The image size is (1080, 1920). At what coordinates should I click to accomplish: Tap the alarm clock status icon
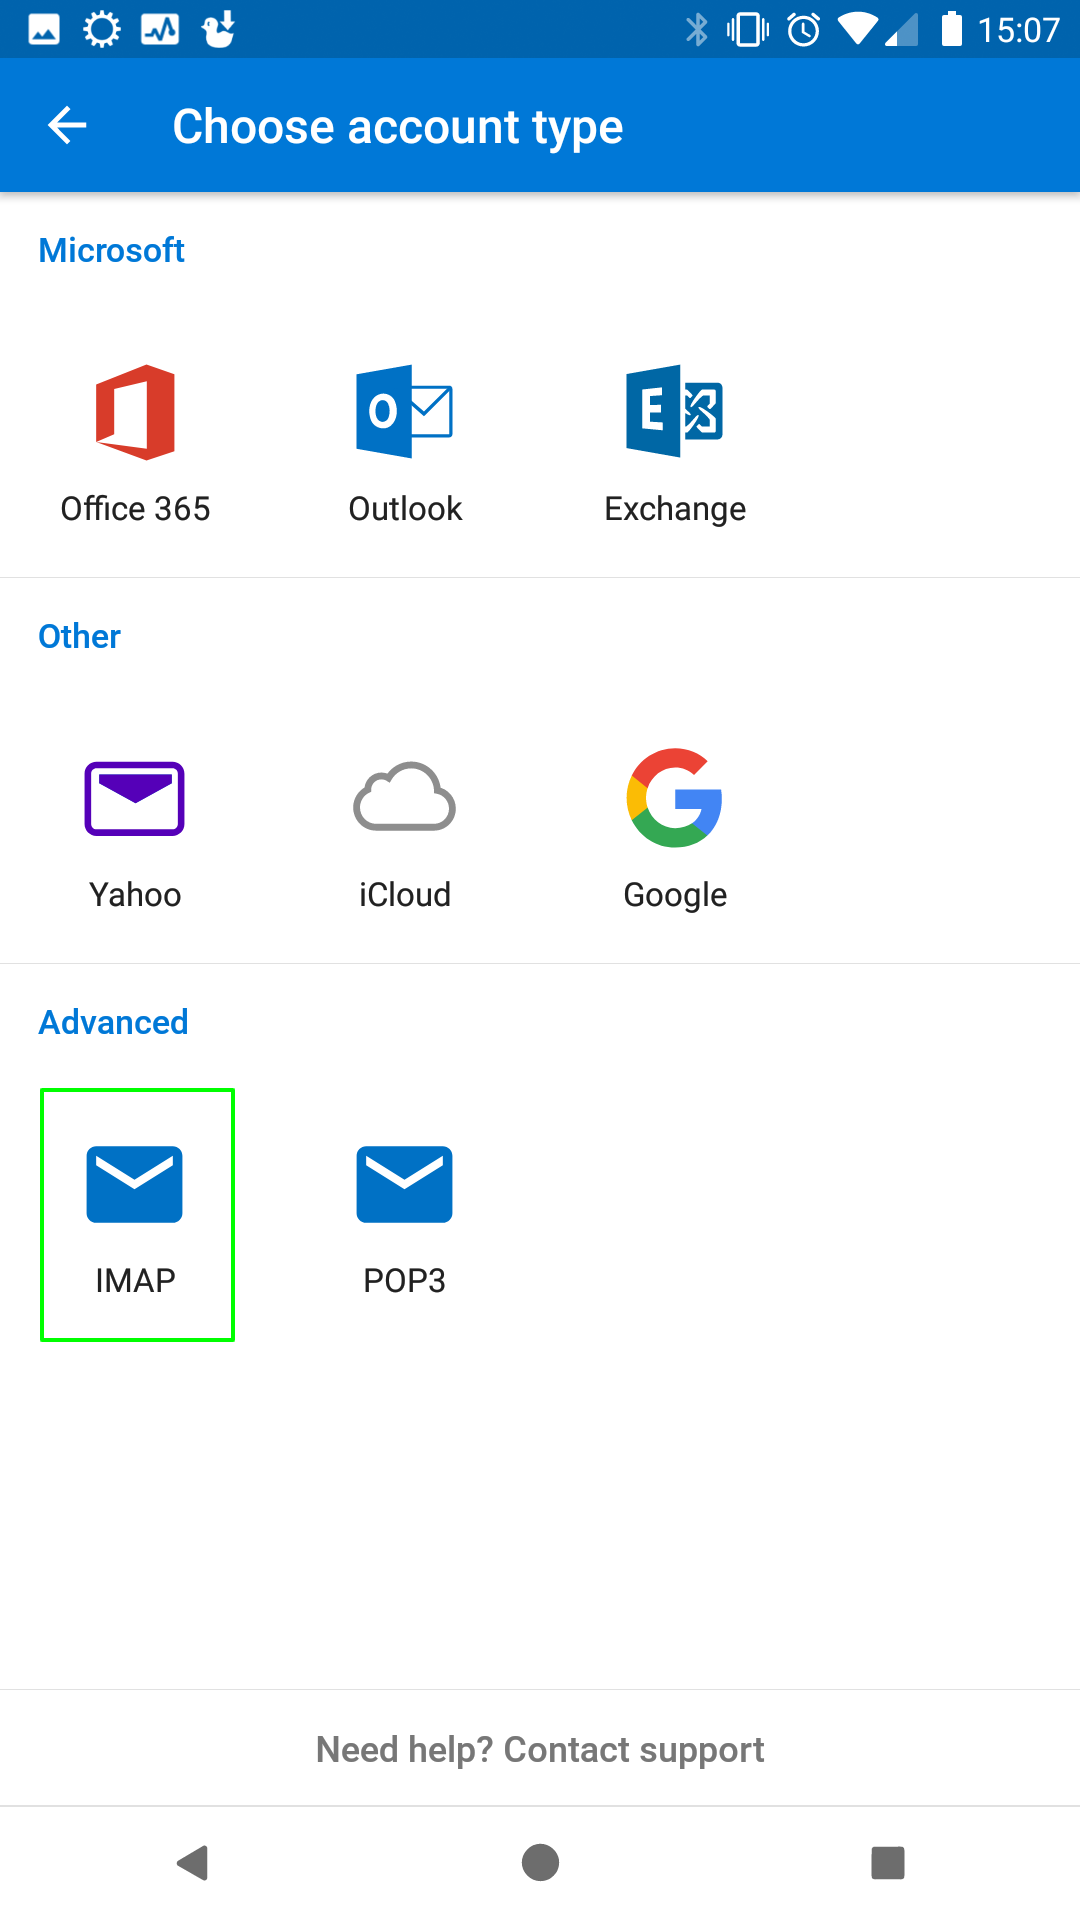(804, 29)
